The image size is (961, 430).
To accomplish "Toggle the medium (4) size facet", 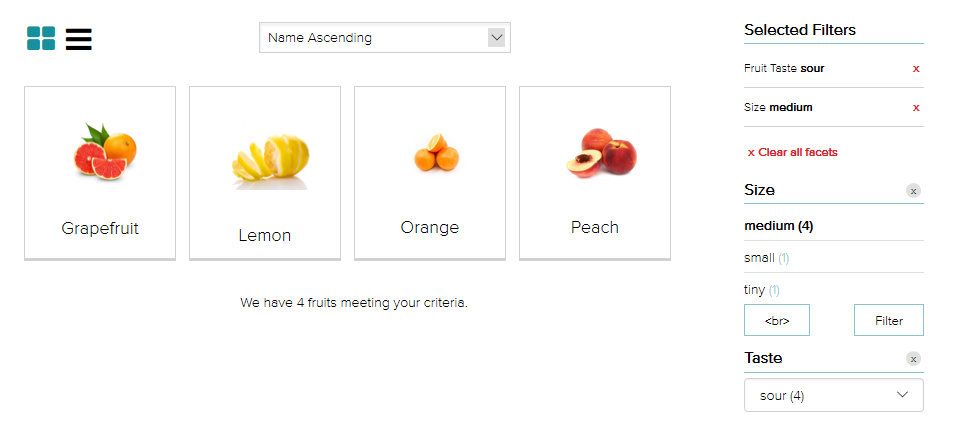I will [778, 226].
